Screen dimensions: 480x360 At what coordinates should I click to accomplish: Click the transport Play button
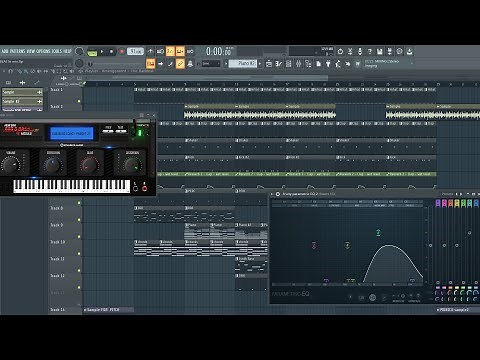point(102,52)
